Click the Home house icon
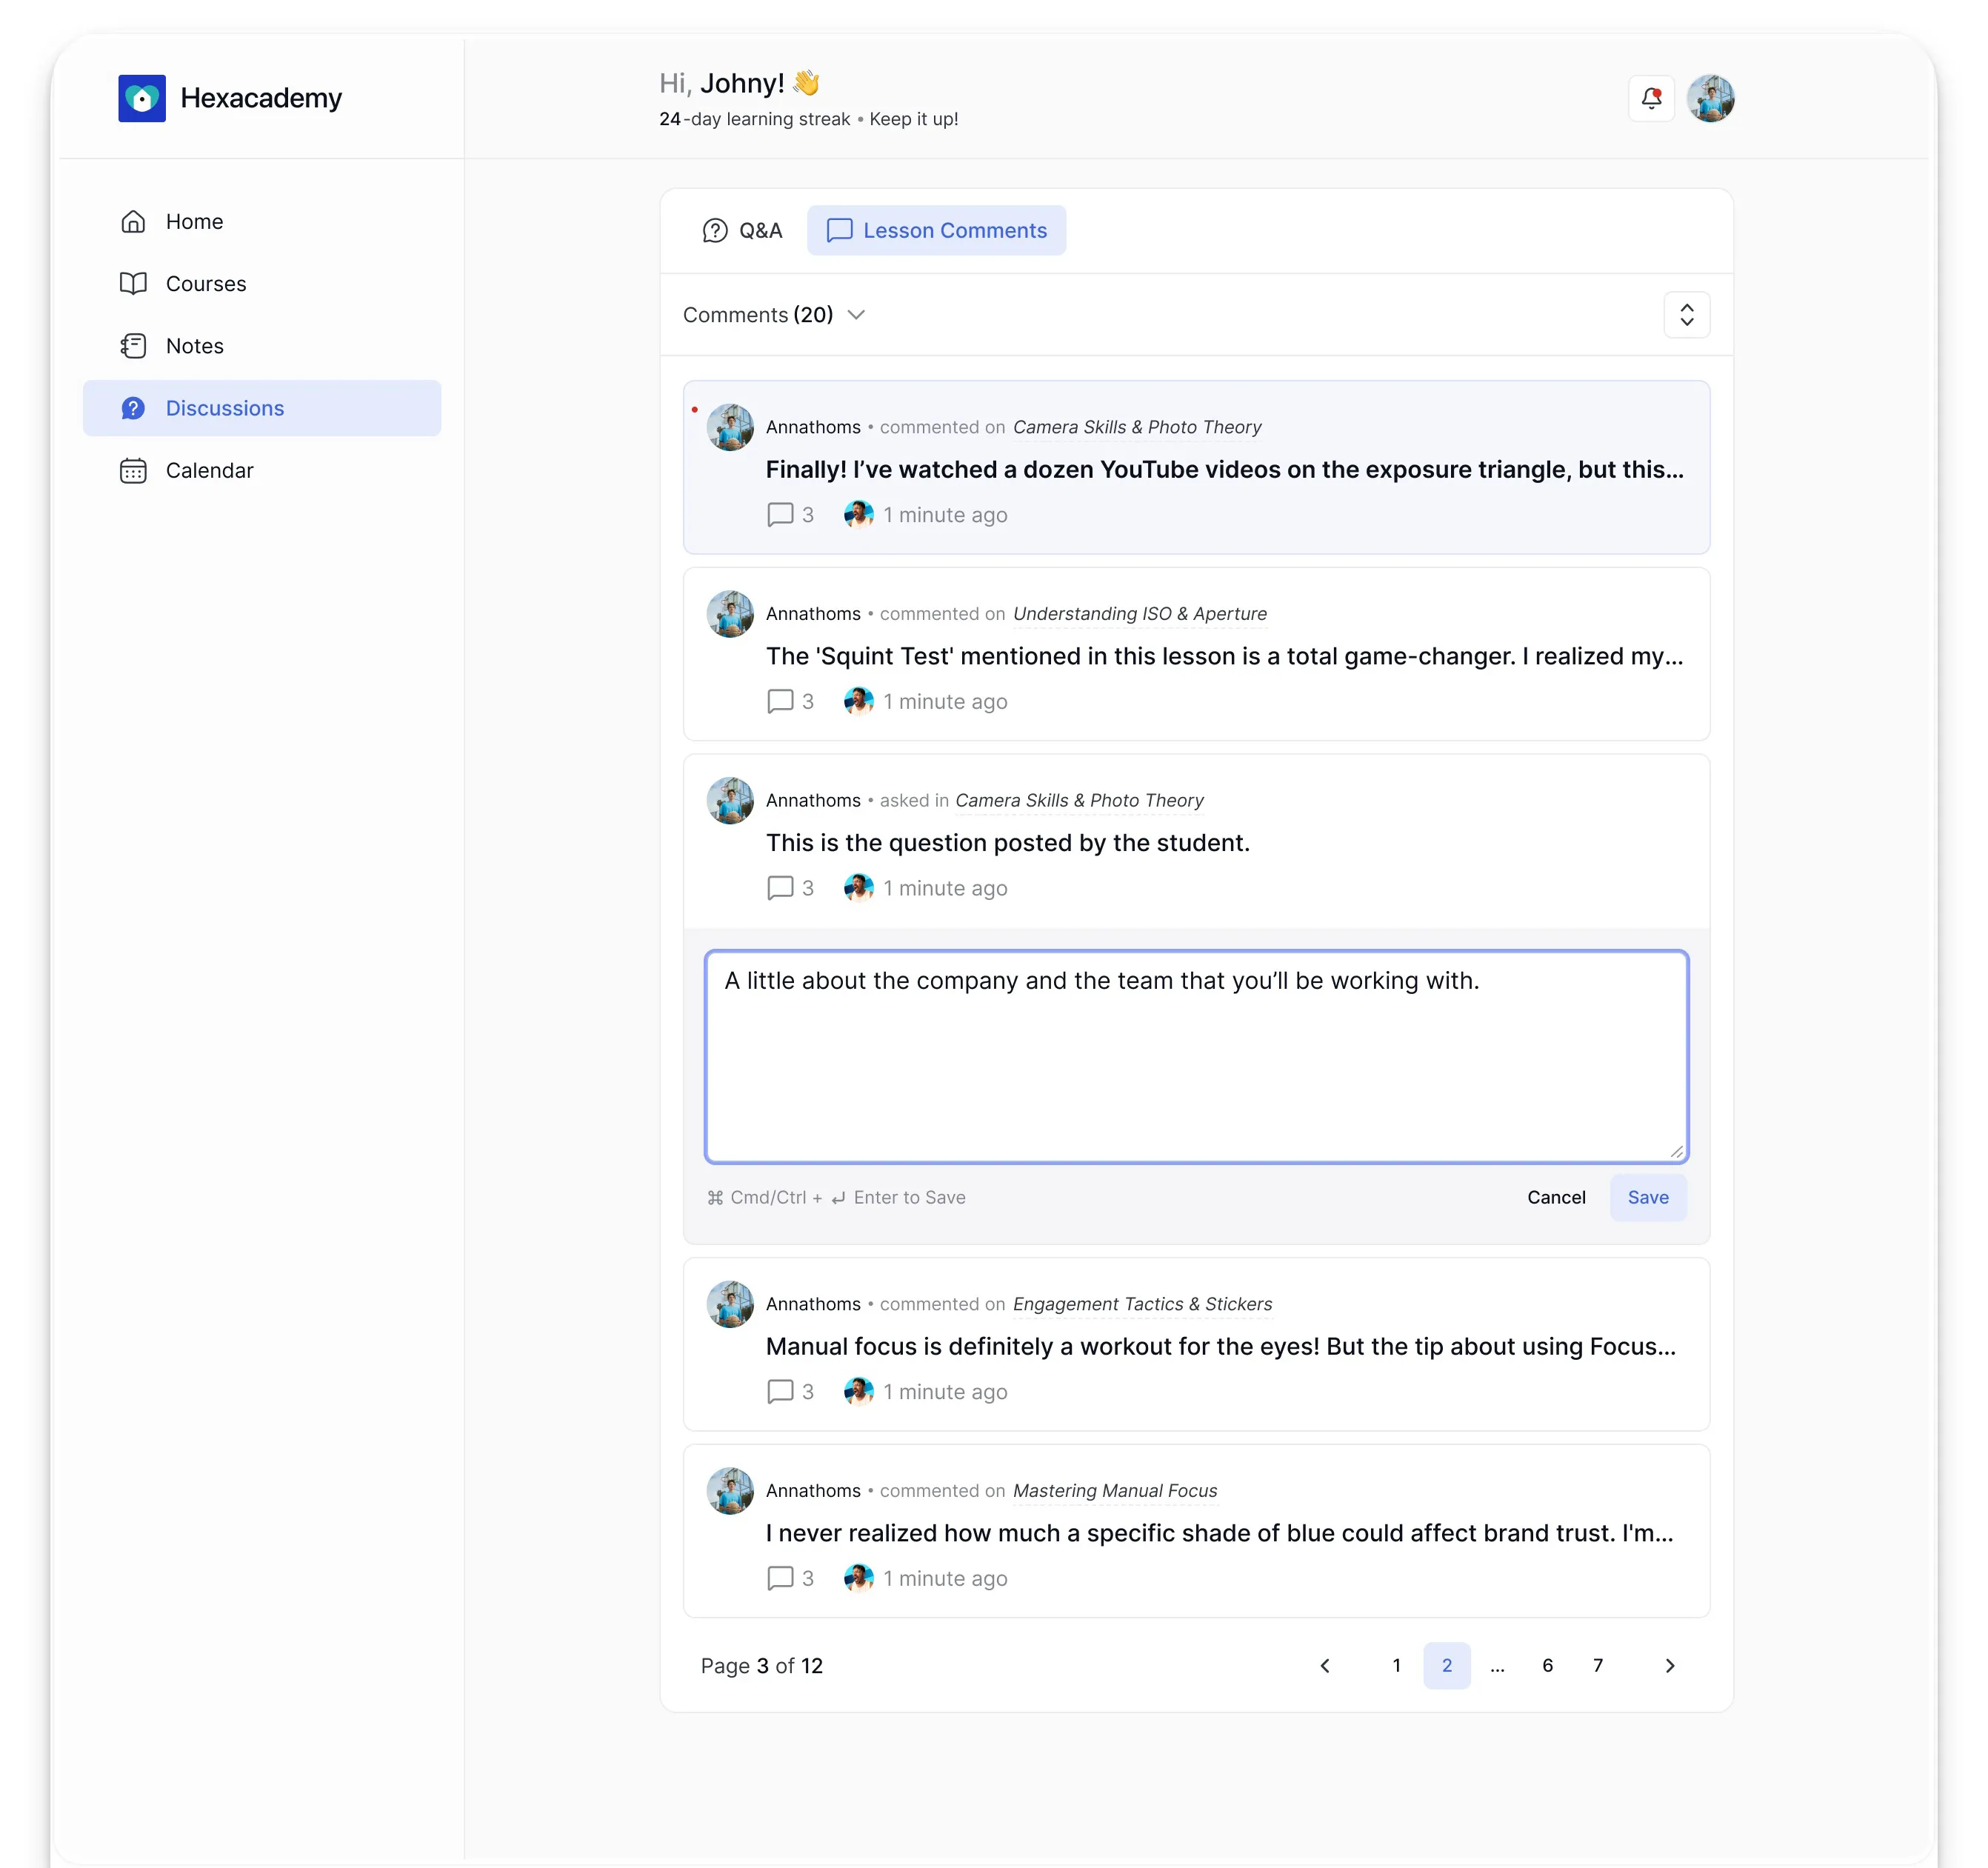 click(133, 221)
